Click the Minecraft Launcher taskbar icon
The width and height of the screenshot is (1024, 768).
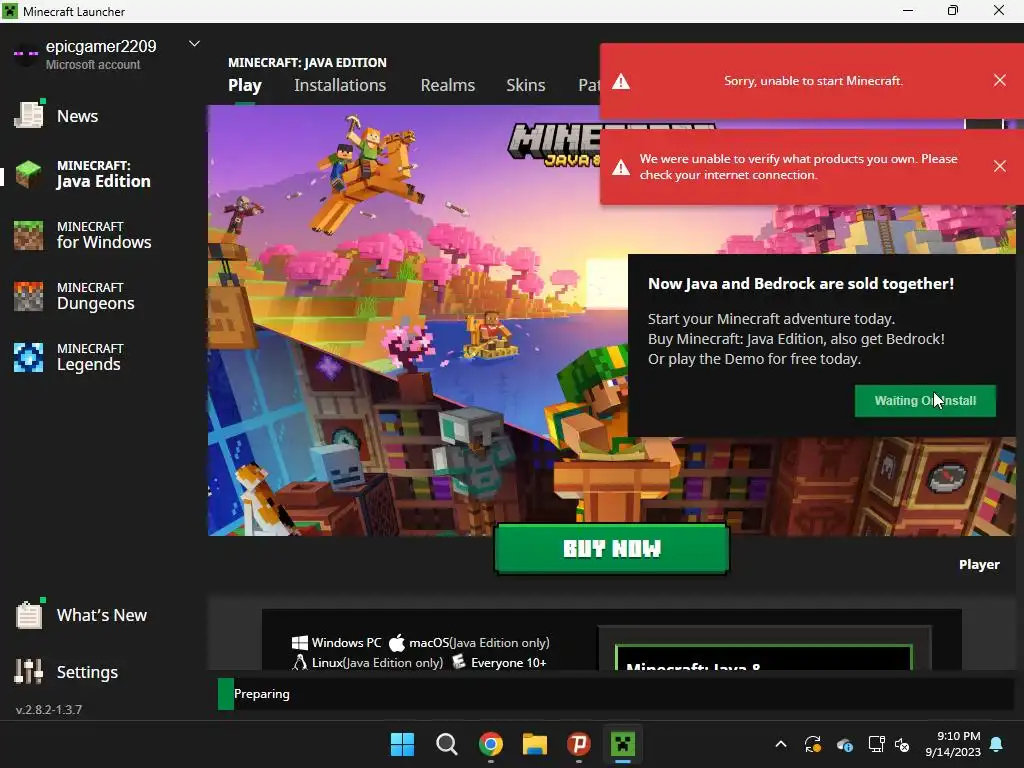click(623, 744)
